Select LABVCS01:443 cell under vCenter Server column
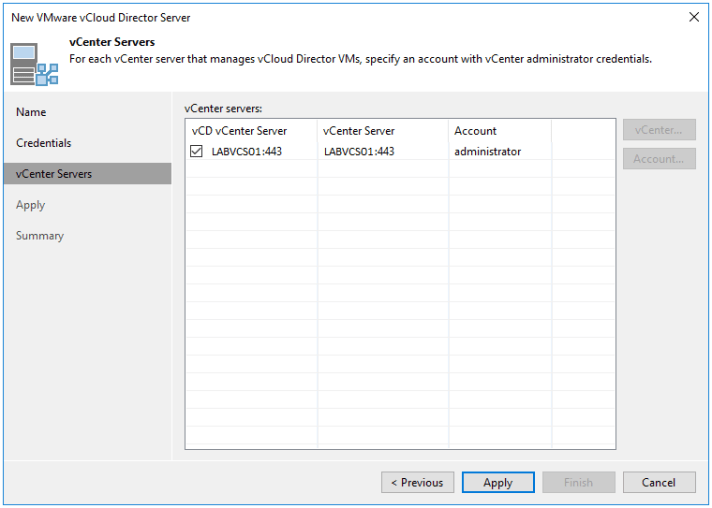Screen dimensions: 712x508 [x=359, y=152]
